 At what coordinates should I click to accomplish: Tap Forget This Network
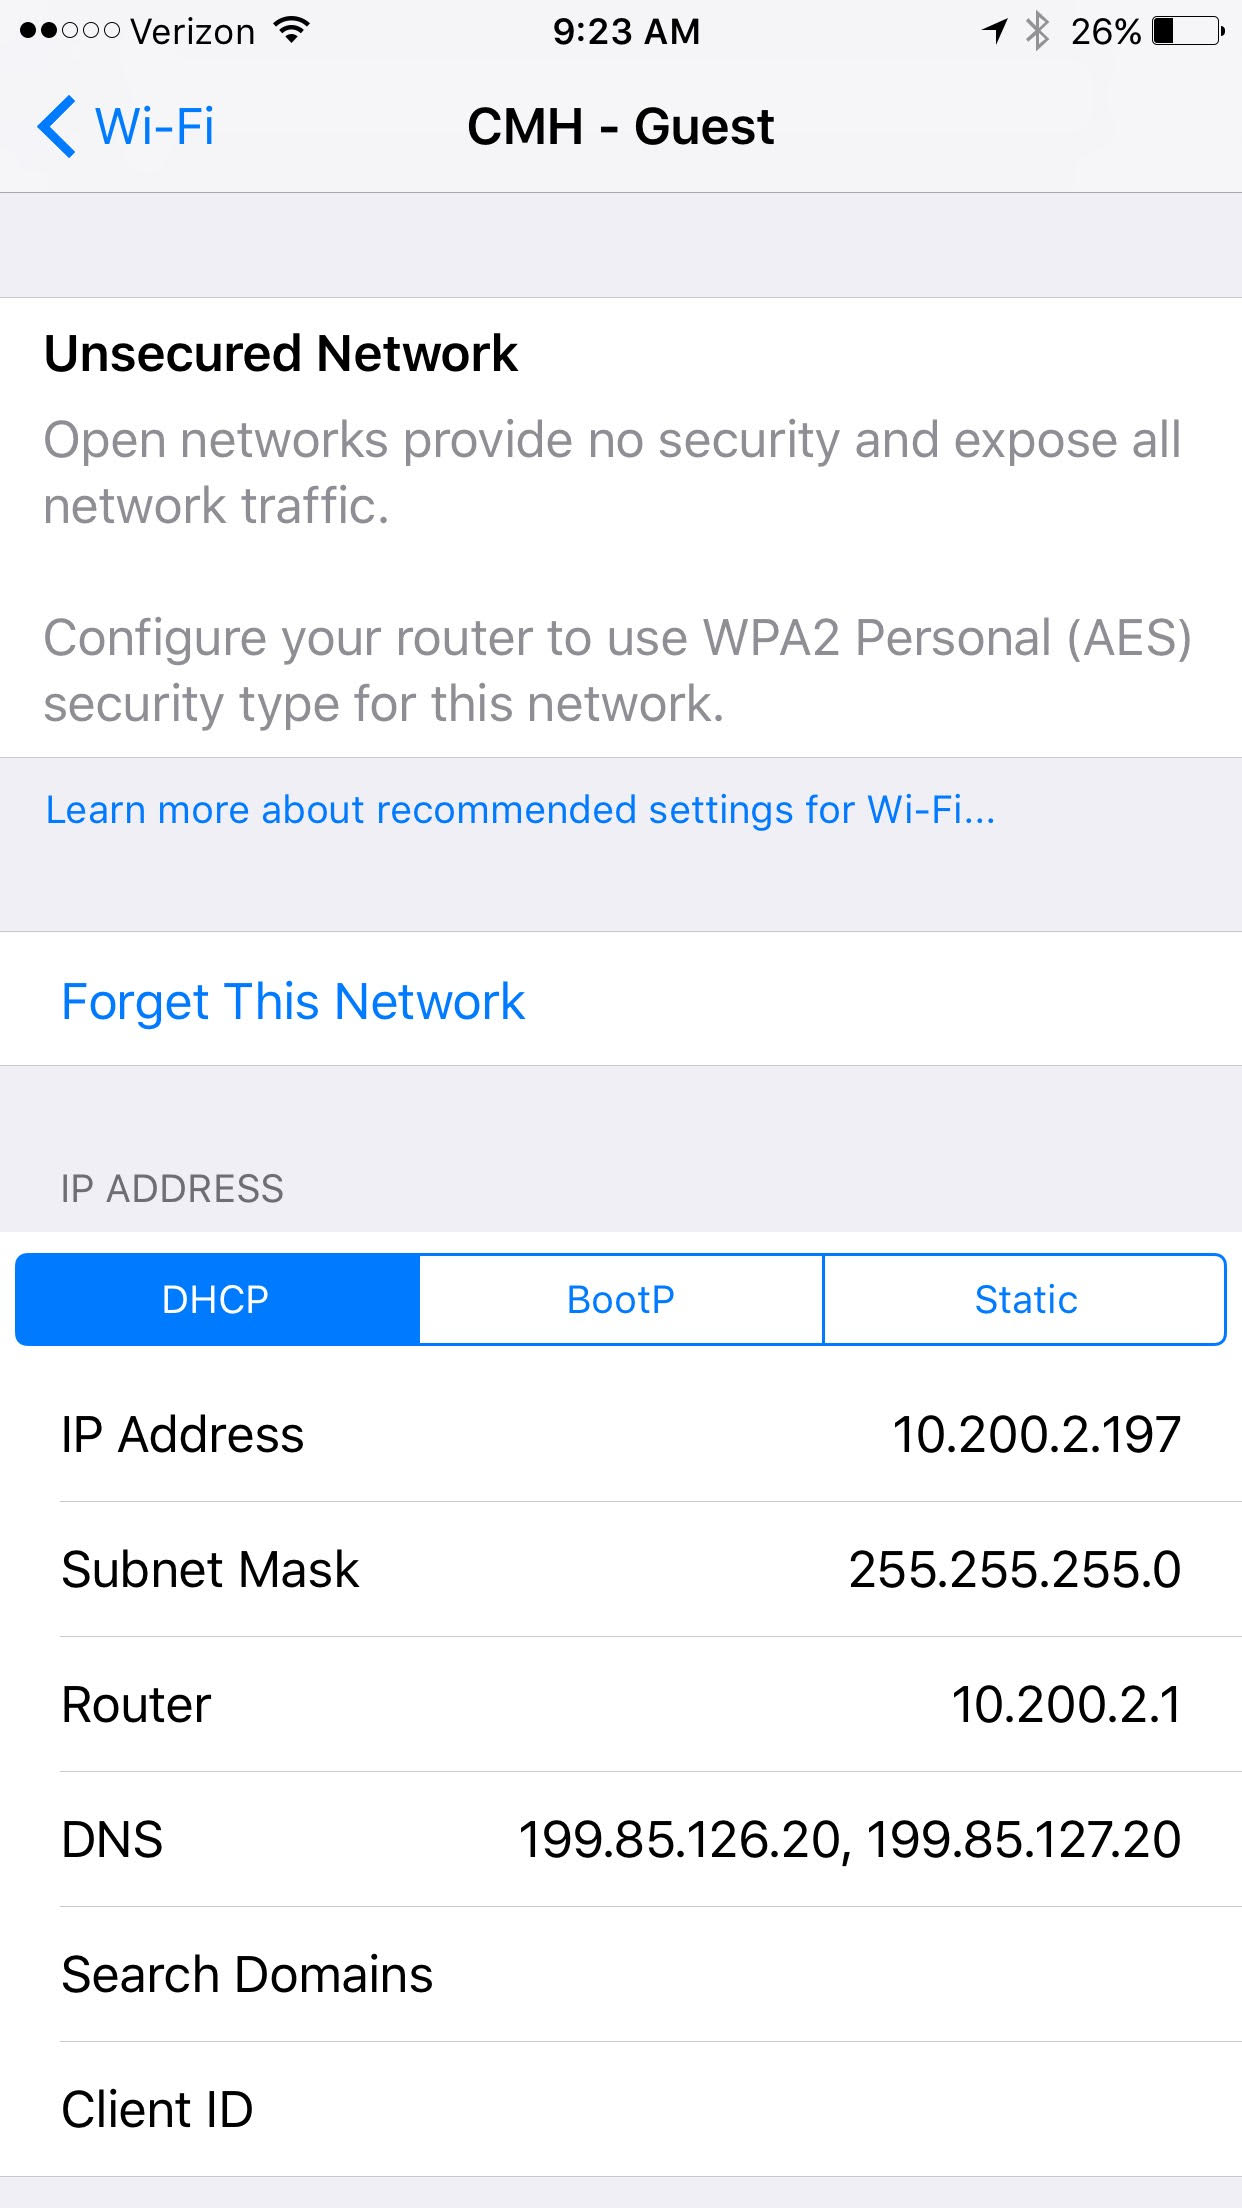click(293, 1001)
